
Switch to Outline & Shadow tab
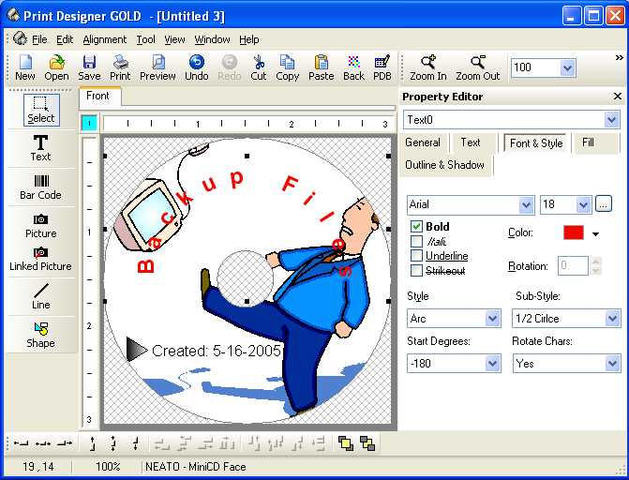(445, 165)
